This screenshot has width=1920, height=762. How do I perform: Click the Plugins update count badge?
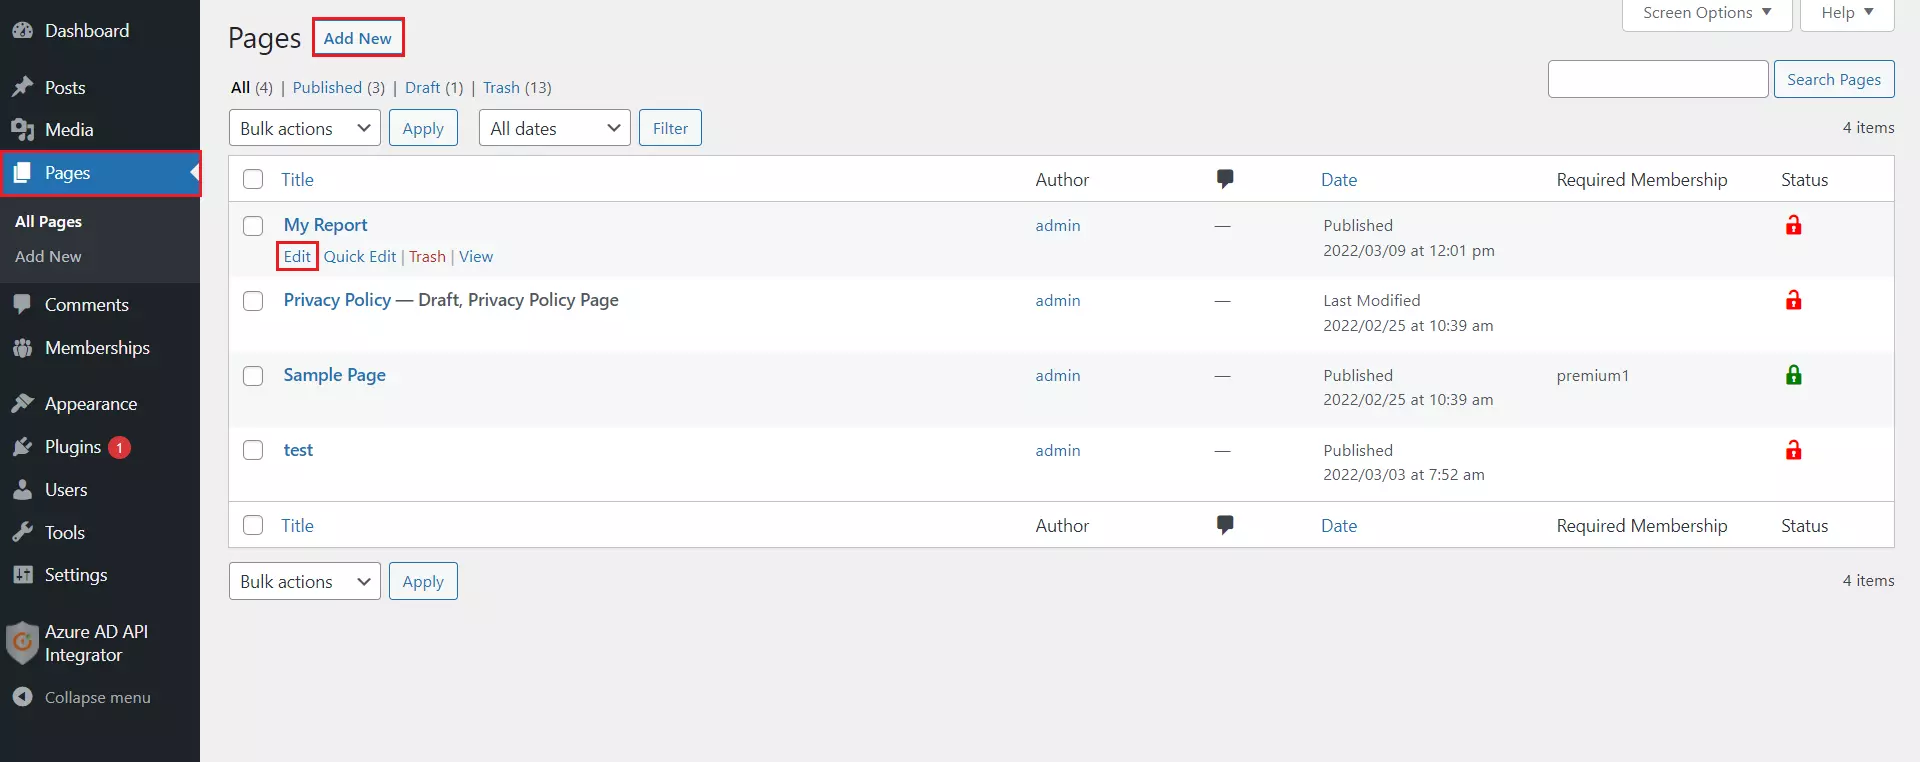[x=119, y=447]
